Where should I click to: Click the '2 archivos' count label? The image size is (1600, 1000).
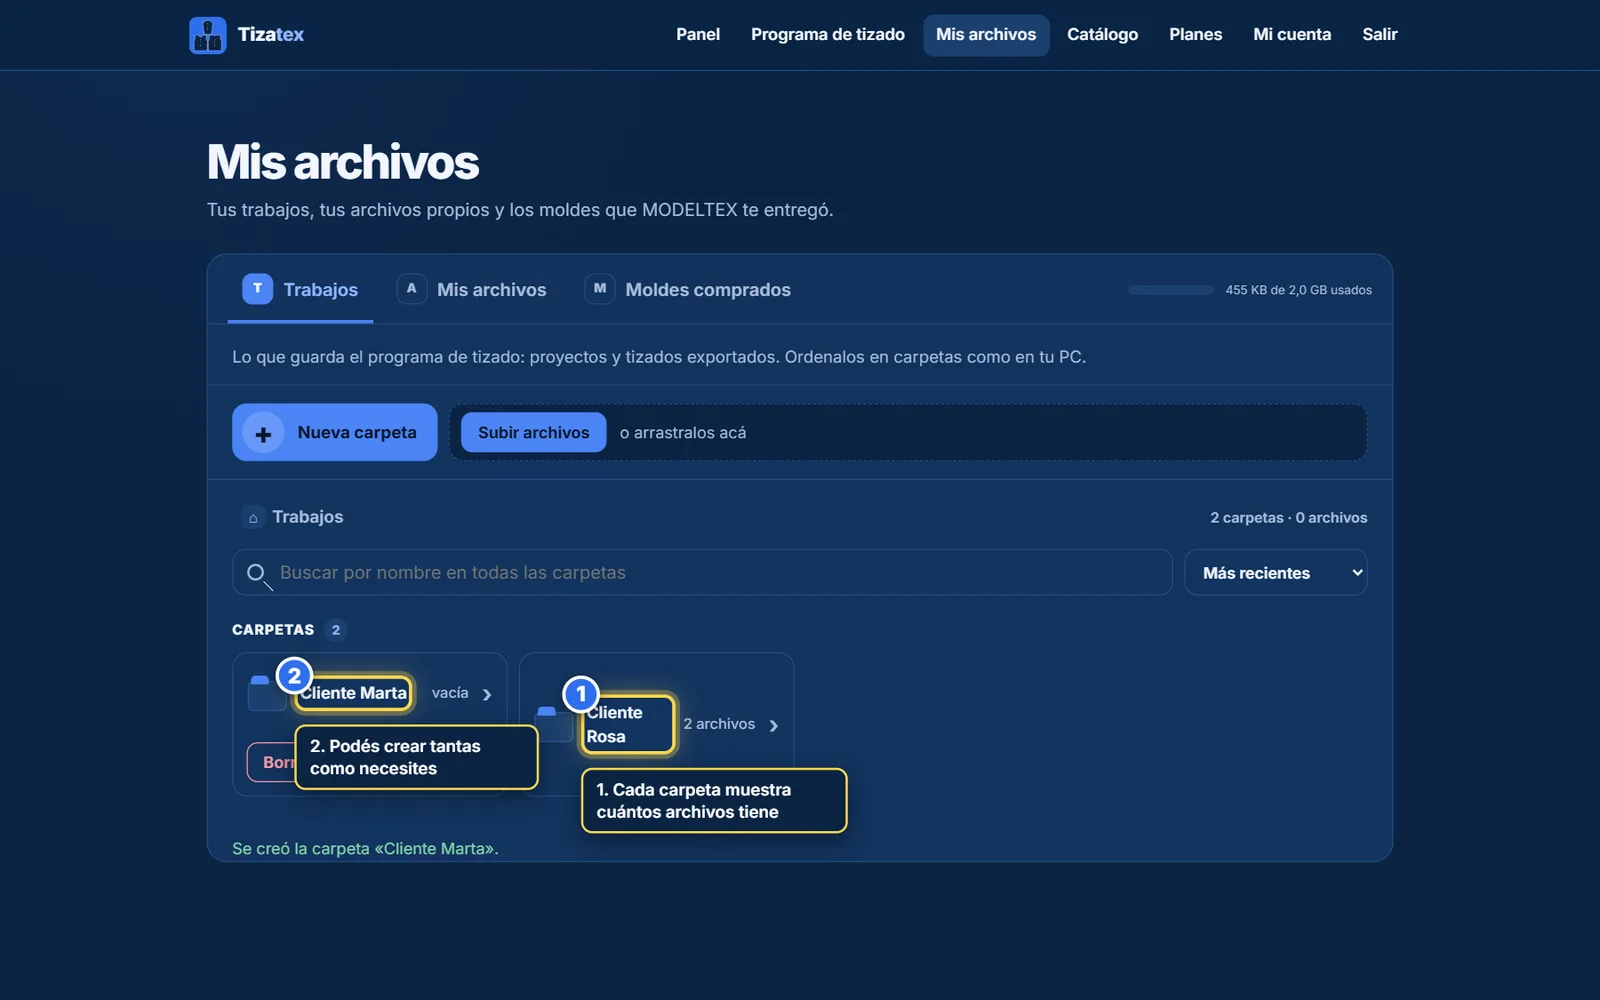(719, 724)
